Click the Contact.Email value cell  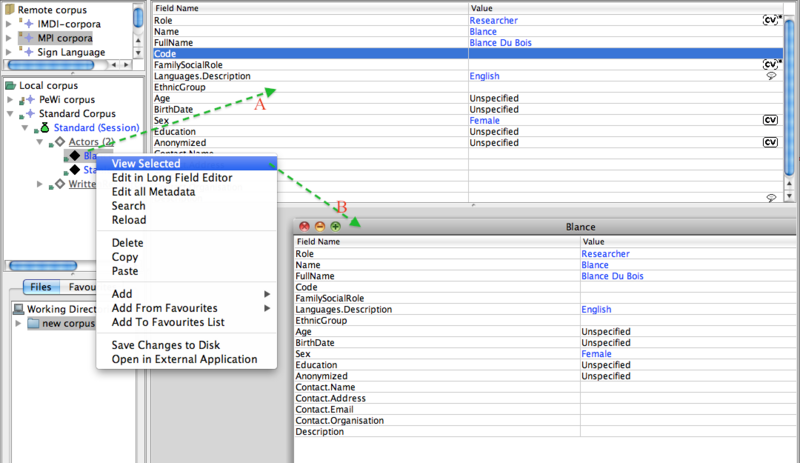point(689,409)
